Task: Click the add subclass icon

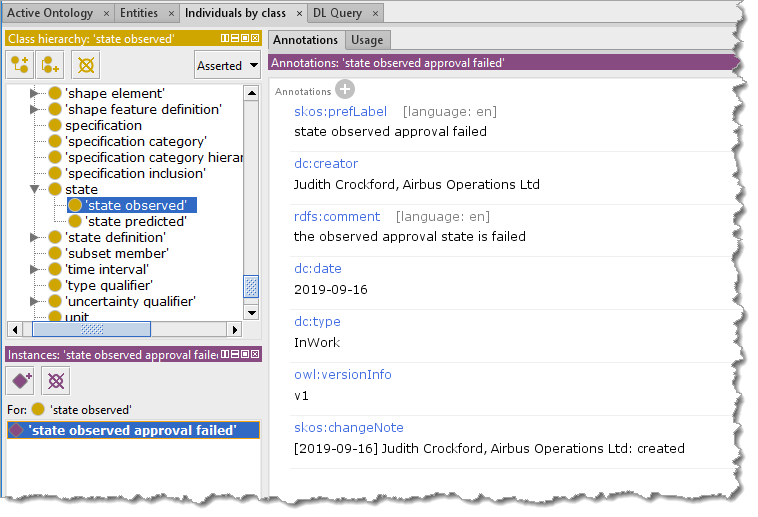Action: pyautogui.click(x=19, y=65)
